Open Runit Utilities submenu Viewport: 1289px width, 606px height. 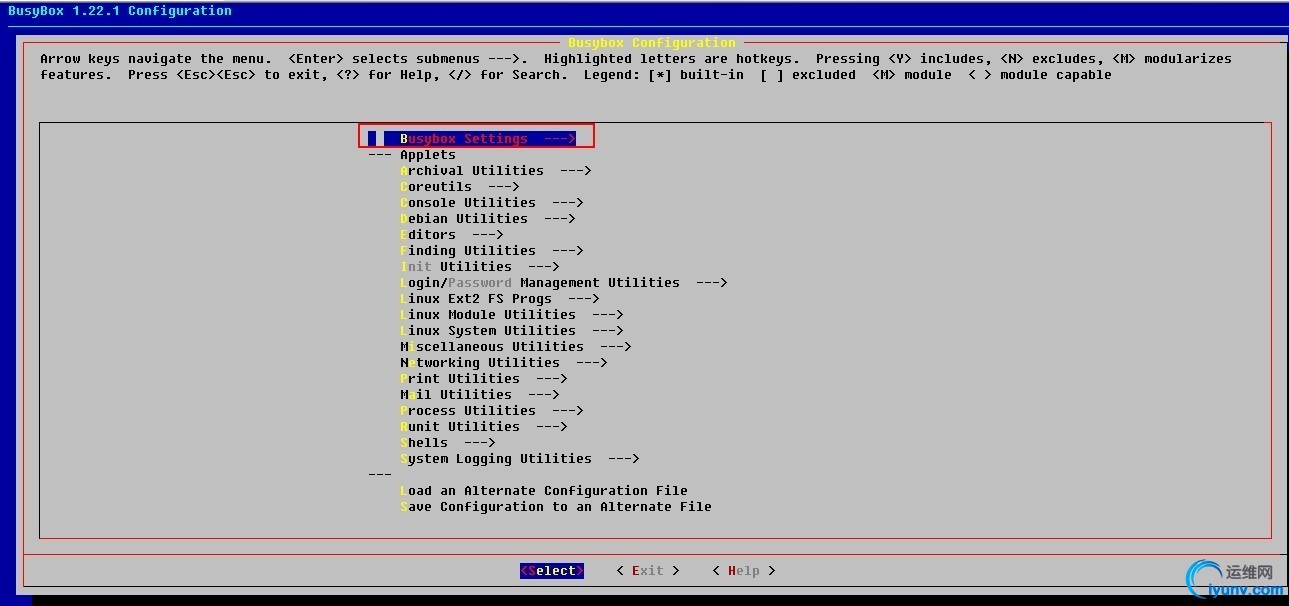[x=484, y=427]
